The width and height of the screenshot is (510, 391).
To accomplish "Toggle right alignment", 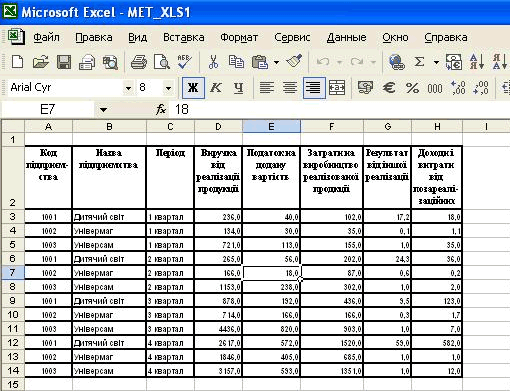I will (314, 88).
